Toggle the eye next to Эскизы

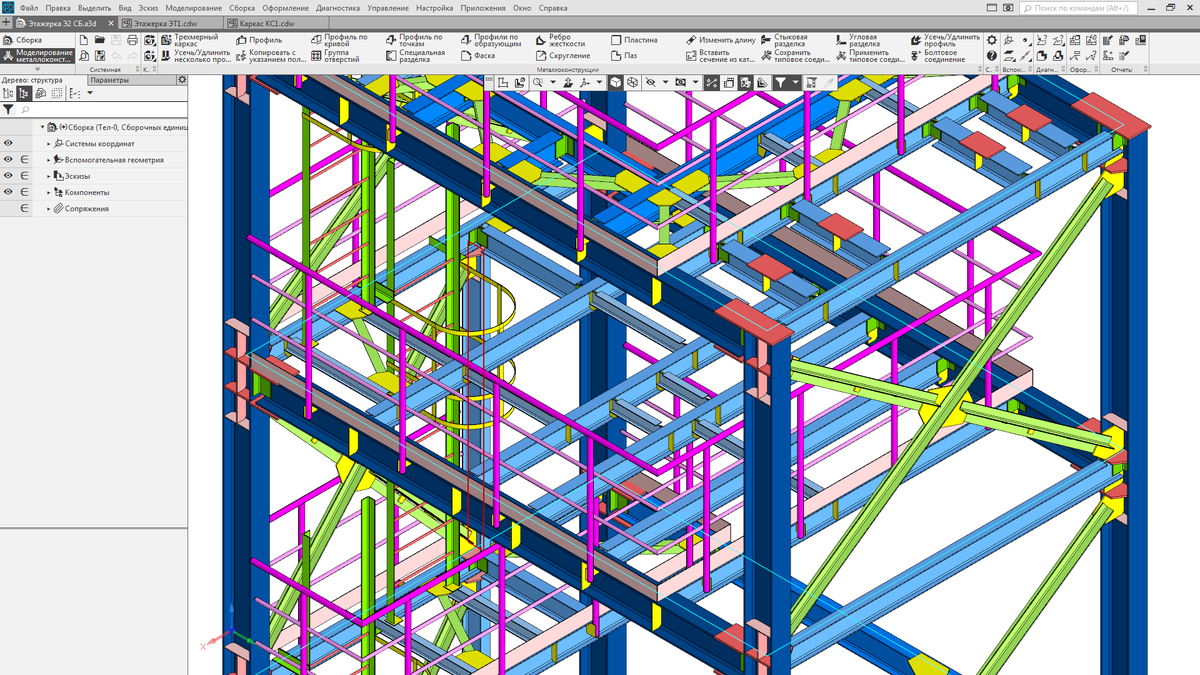8,176
